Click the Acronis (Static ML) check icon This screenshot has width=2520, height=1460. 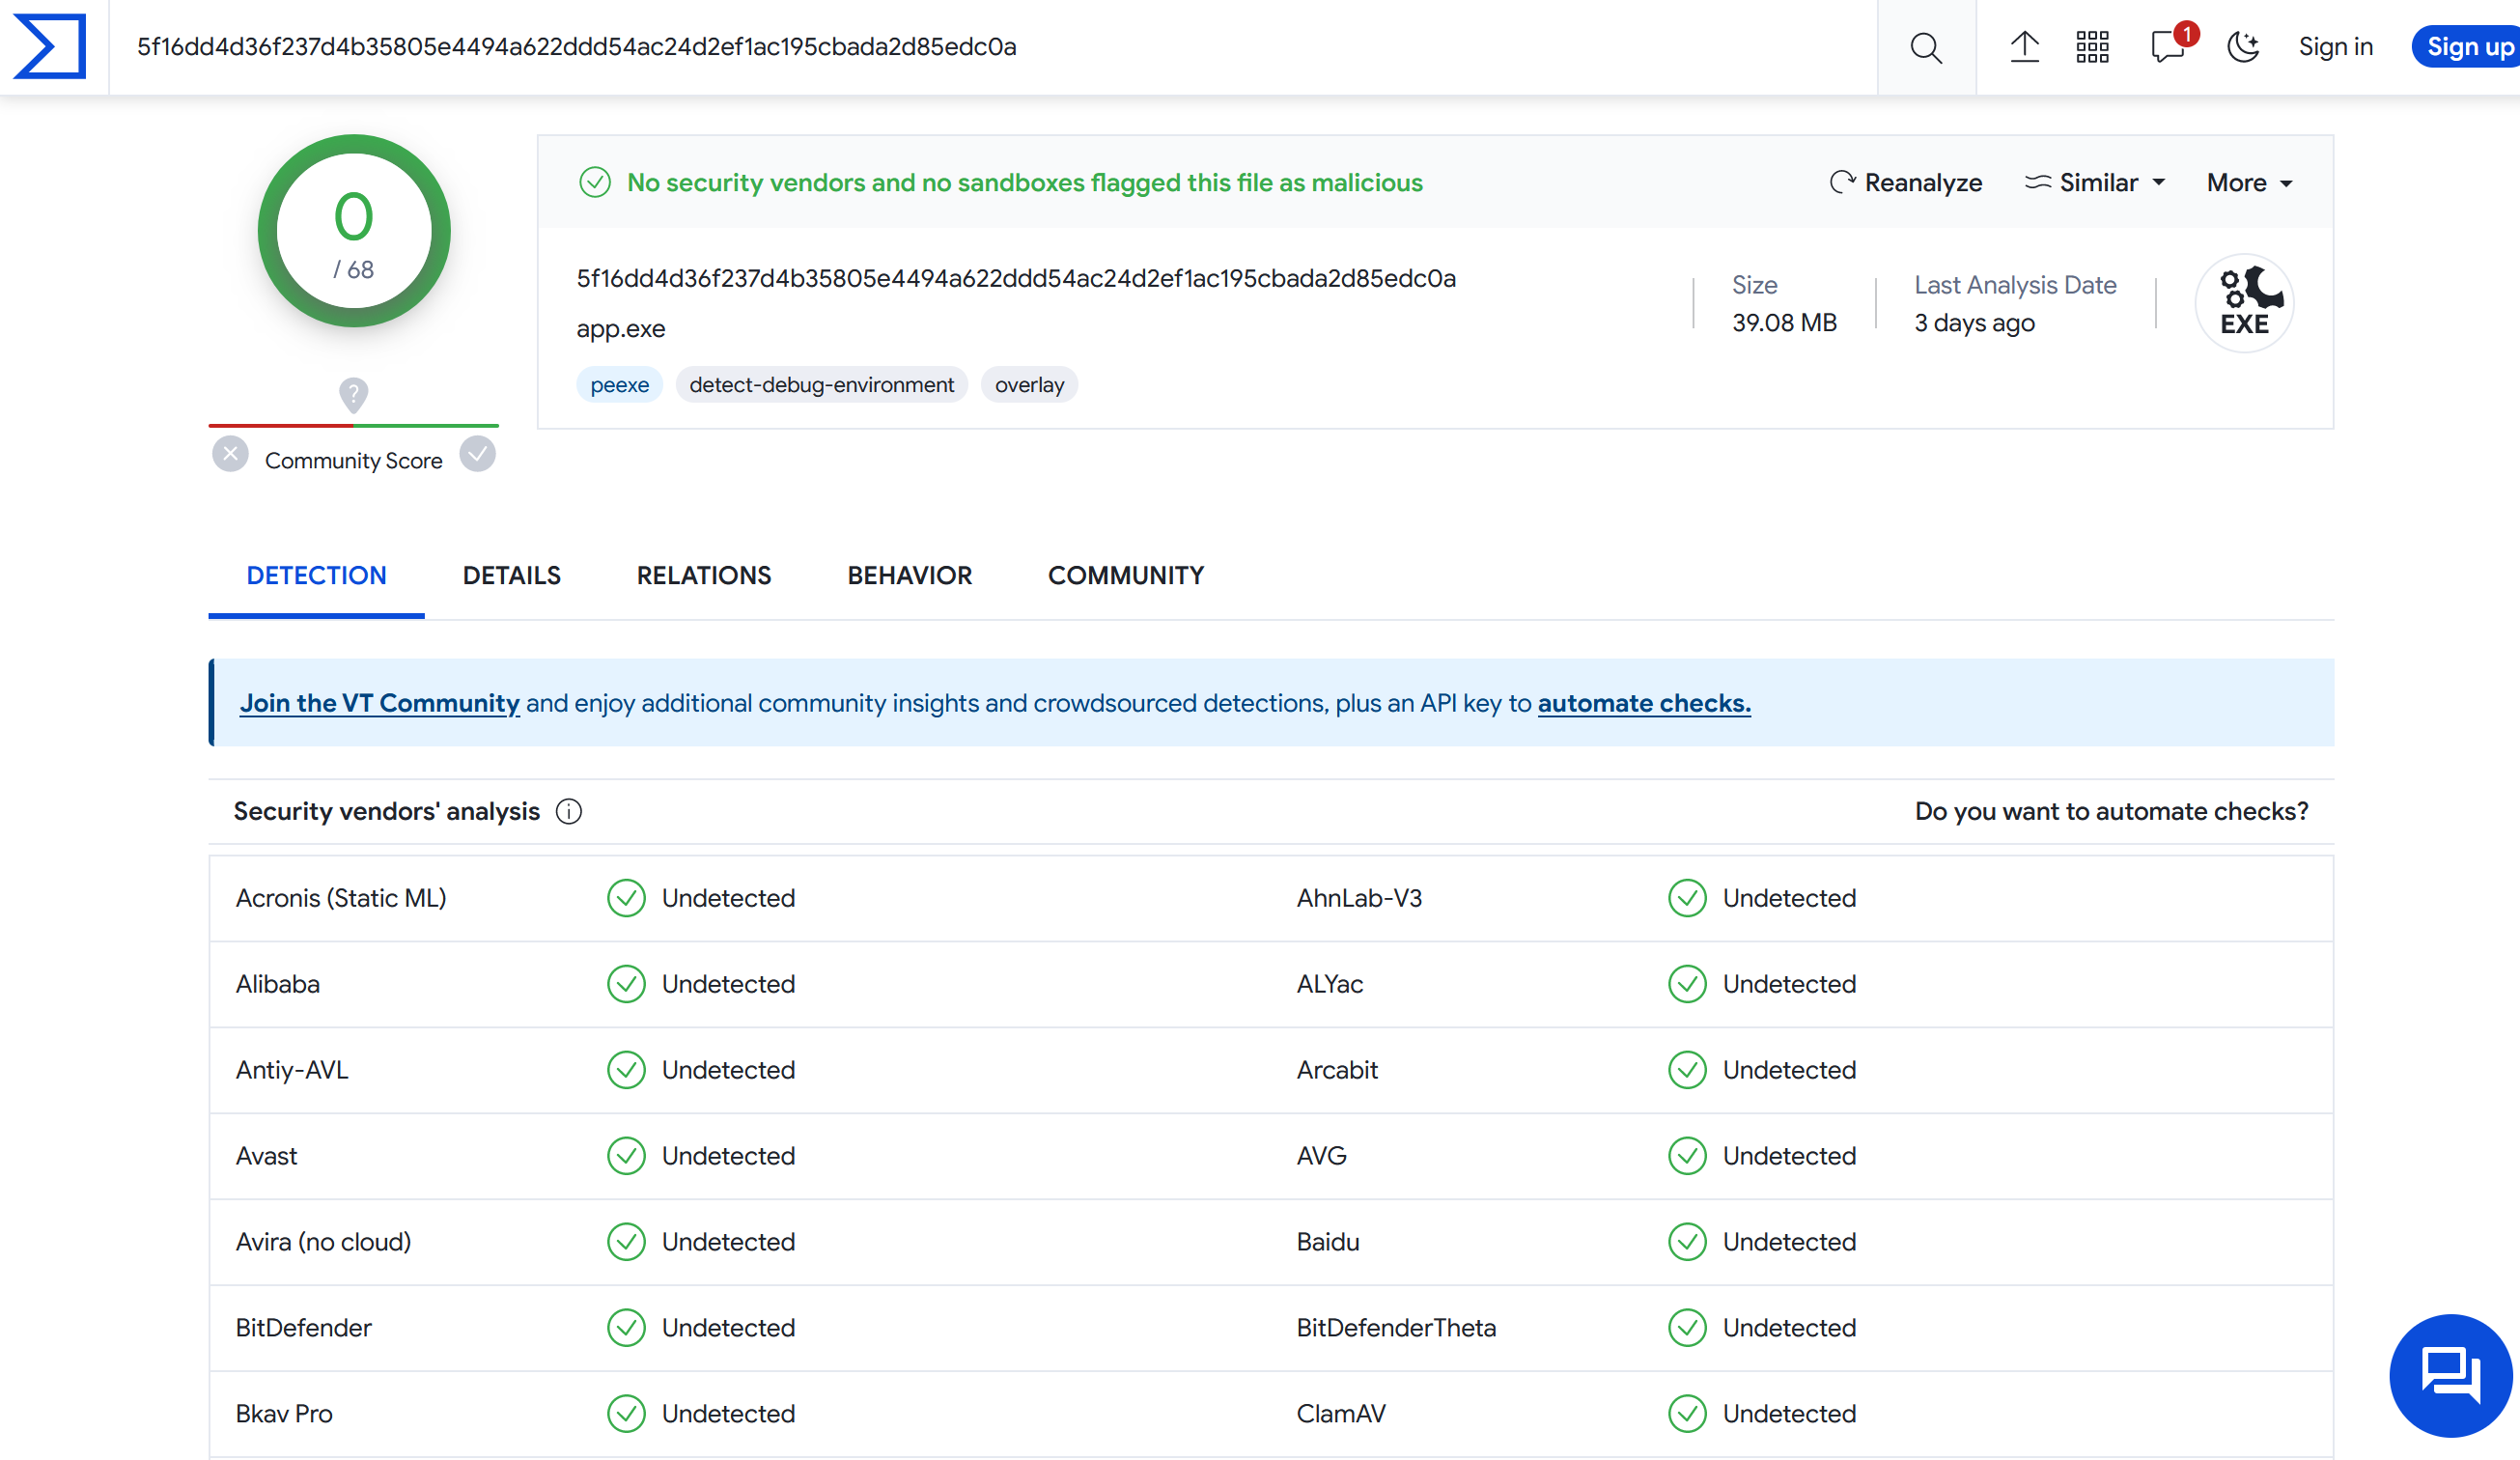coord(626,898)
